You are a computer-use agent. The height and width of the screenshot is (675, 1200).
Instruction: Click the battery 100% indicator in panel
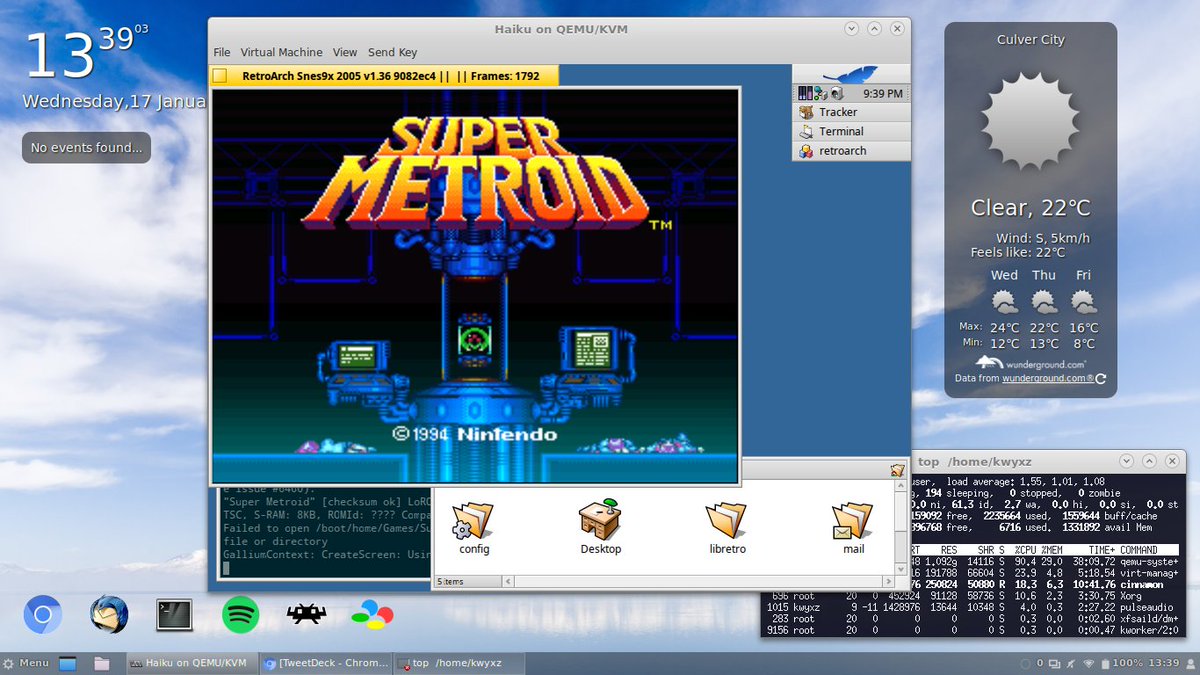click(x=1121, y=663)
